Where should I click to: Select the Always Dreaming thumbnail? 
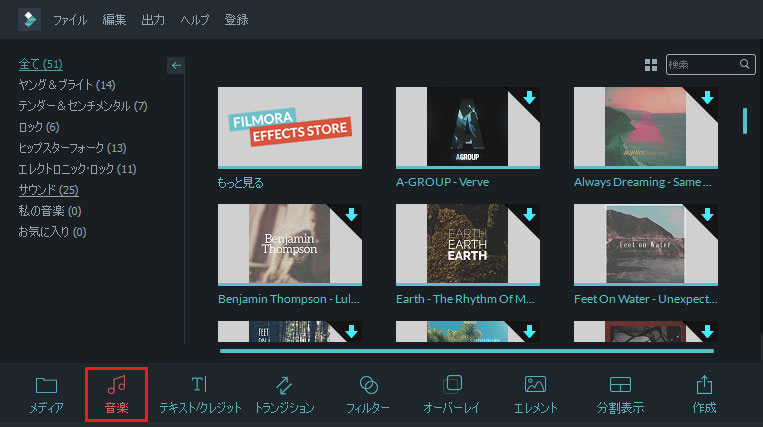pyautogui.click(x=646, y=127)
